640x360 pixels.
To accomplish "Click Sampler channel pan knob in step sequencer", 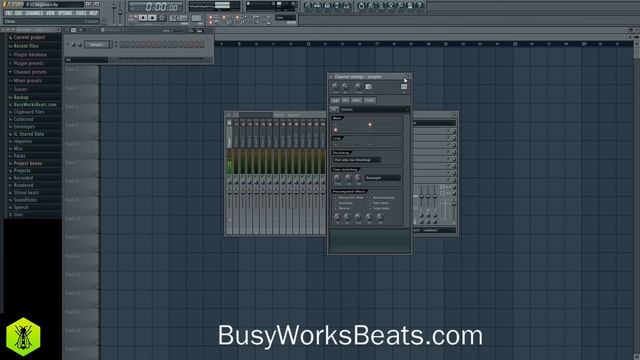I will 73,44.
